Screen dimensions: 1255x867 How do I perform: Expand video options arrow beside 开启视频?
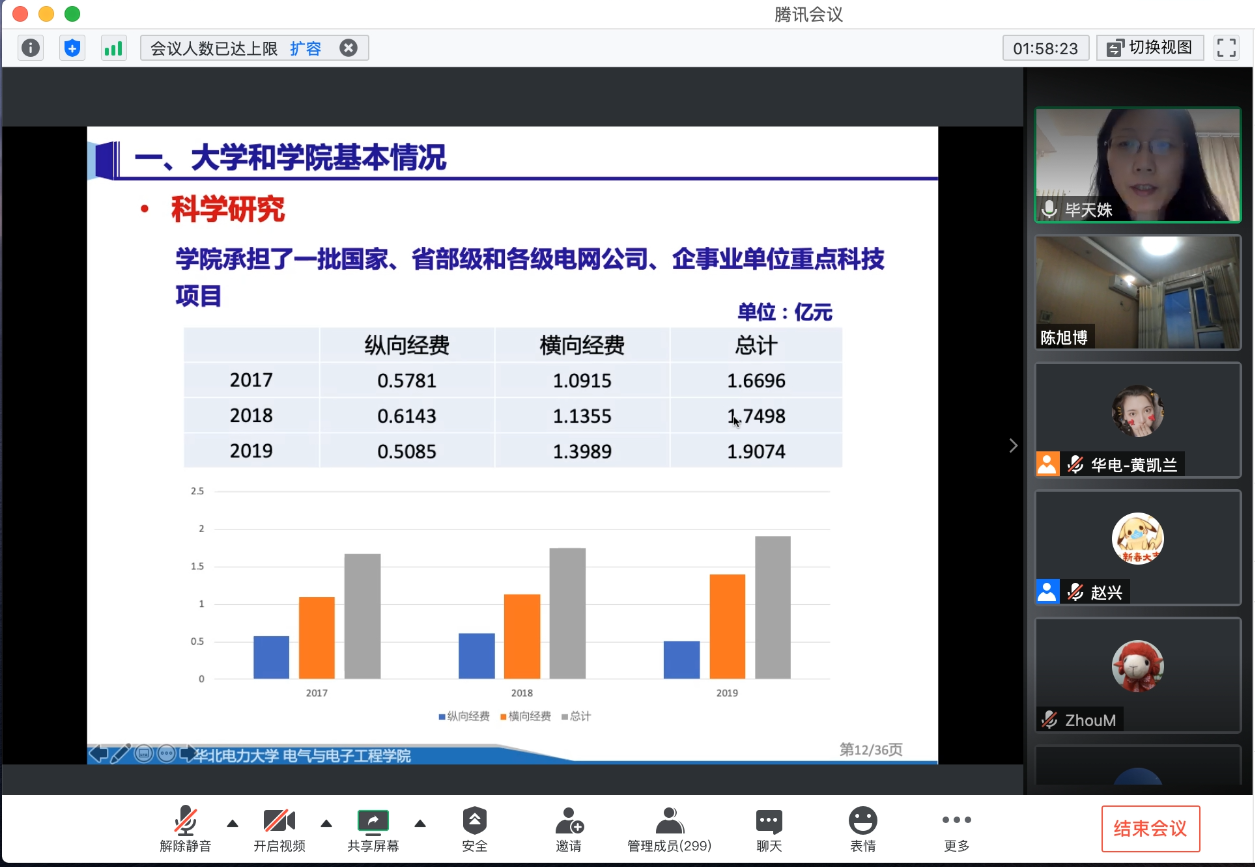[326, 823]
